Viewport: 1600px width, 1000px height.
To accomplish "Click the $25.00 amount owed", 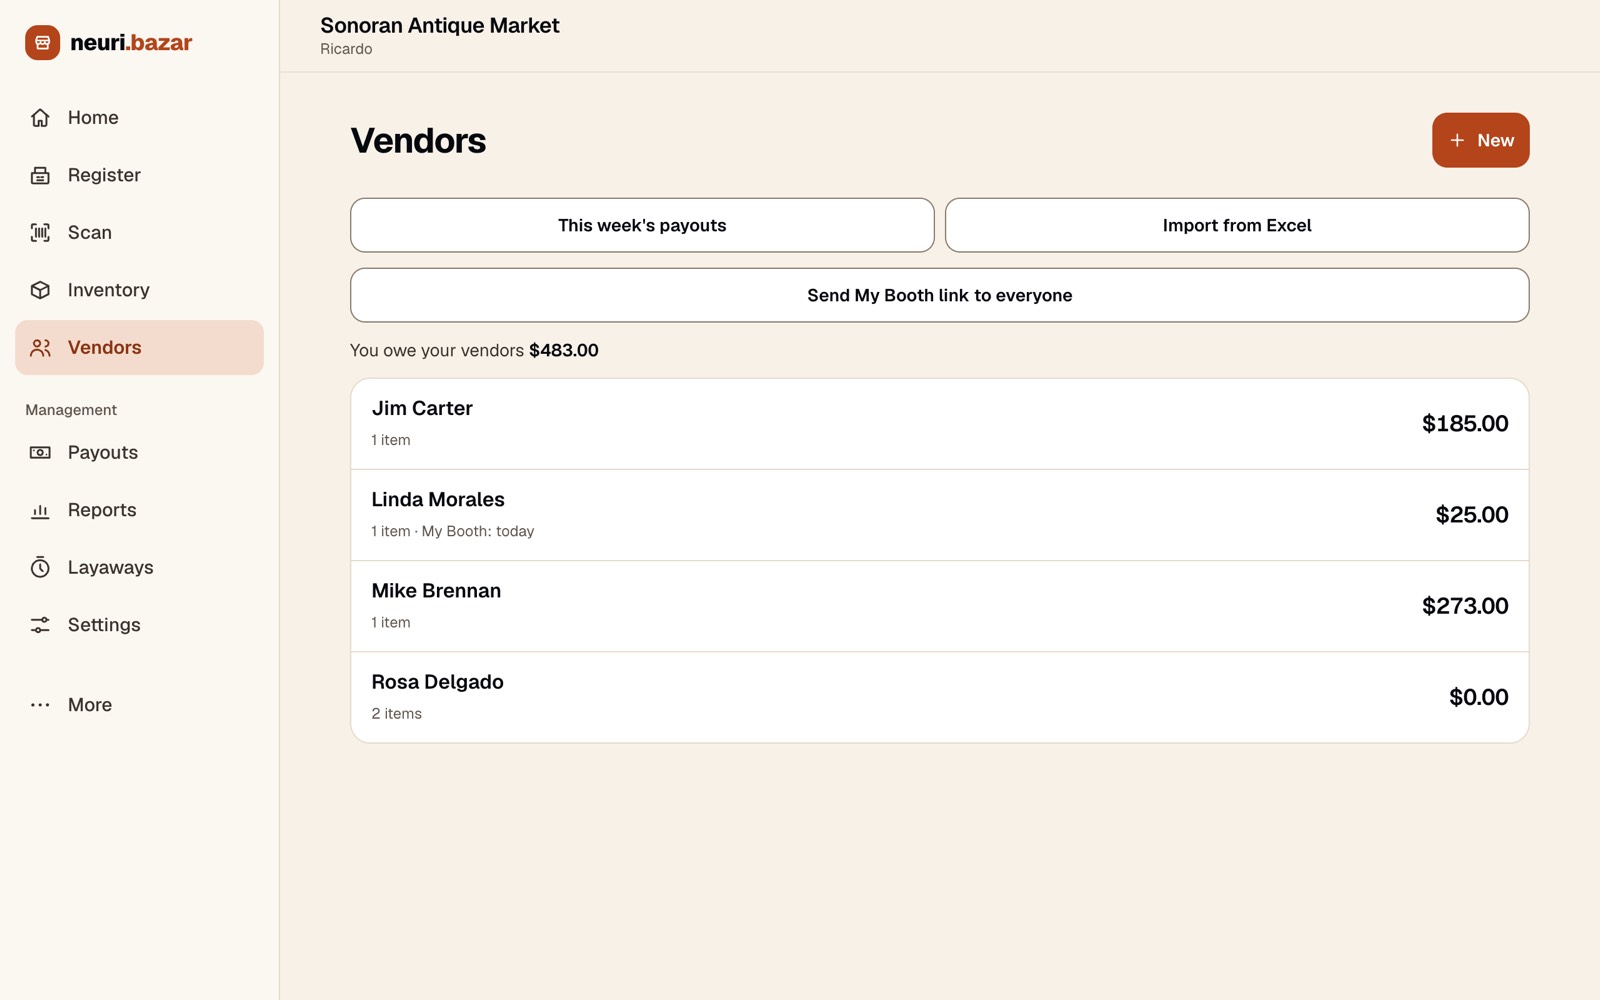I will pos(1472,515).
